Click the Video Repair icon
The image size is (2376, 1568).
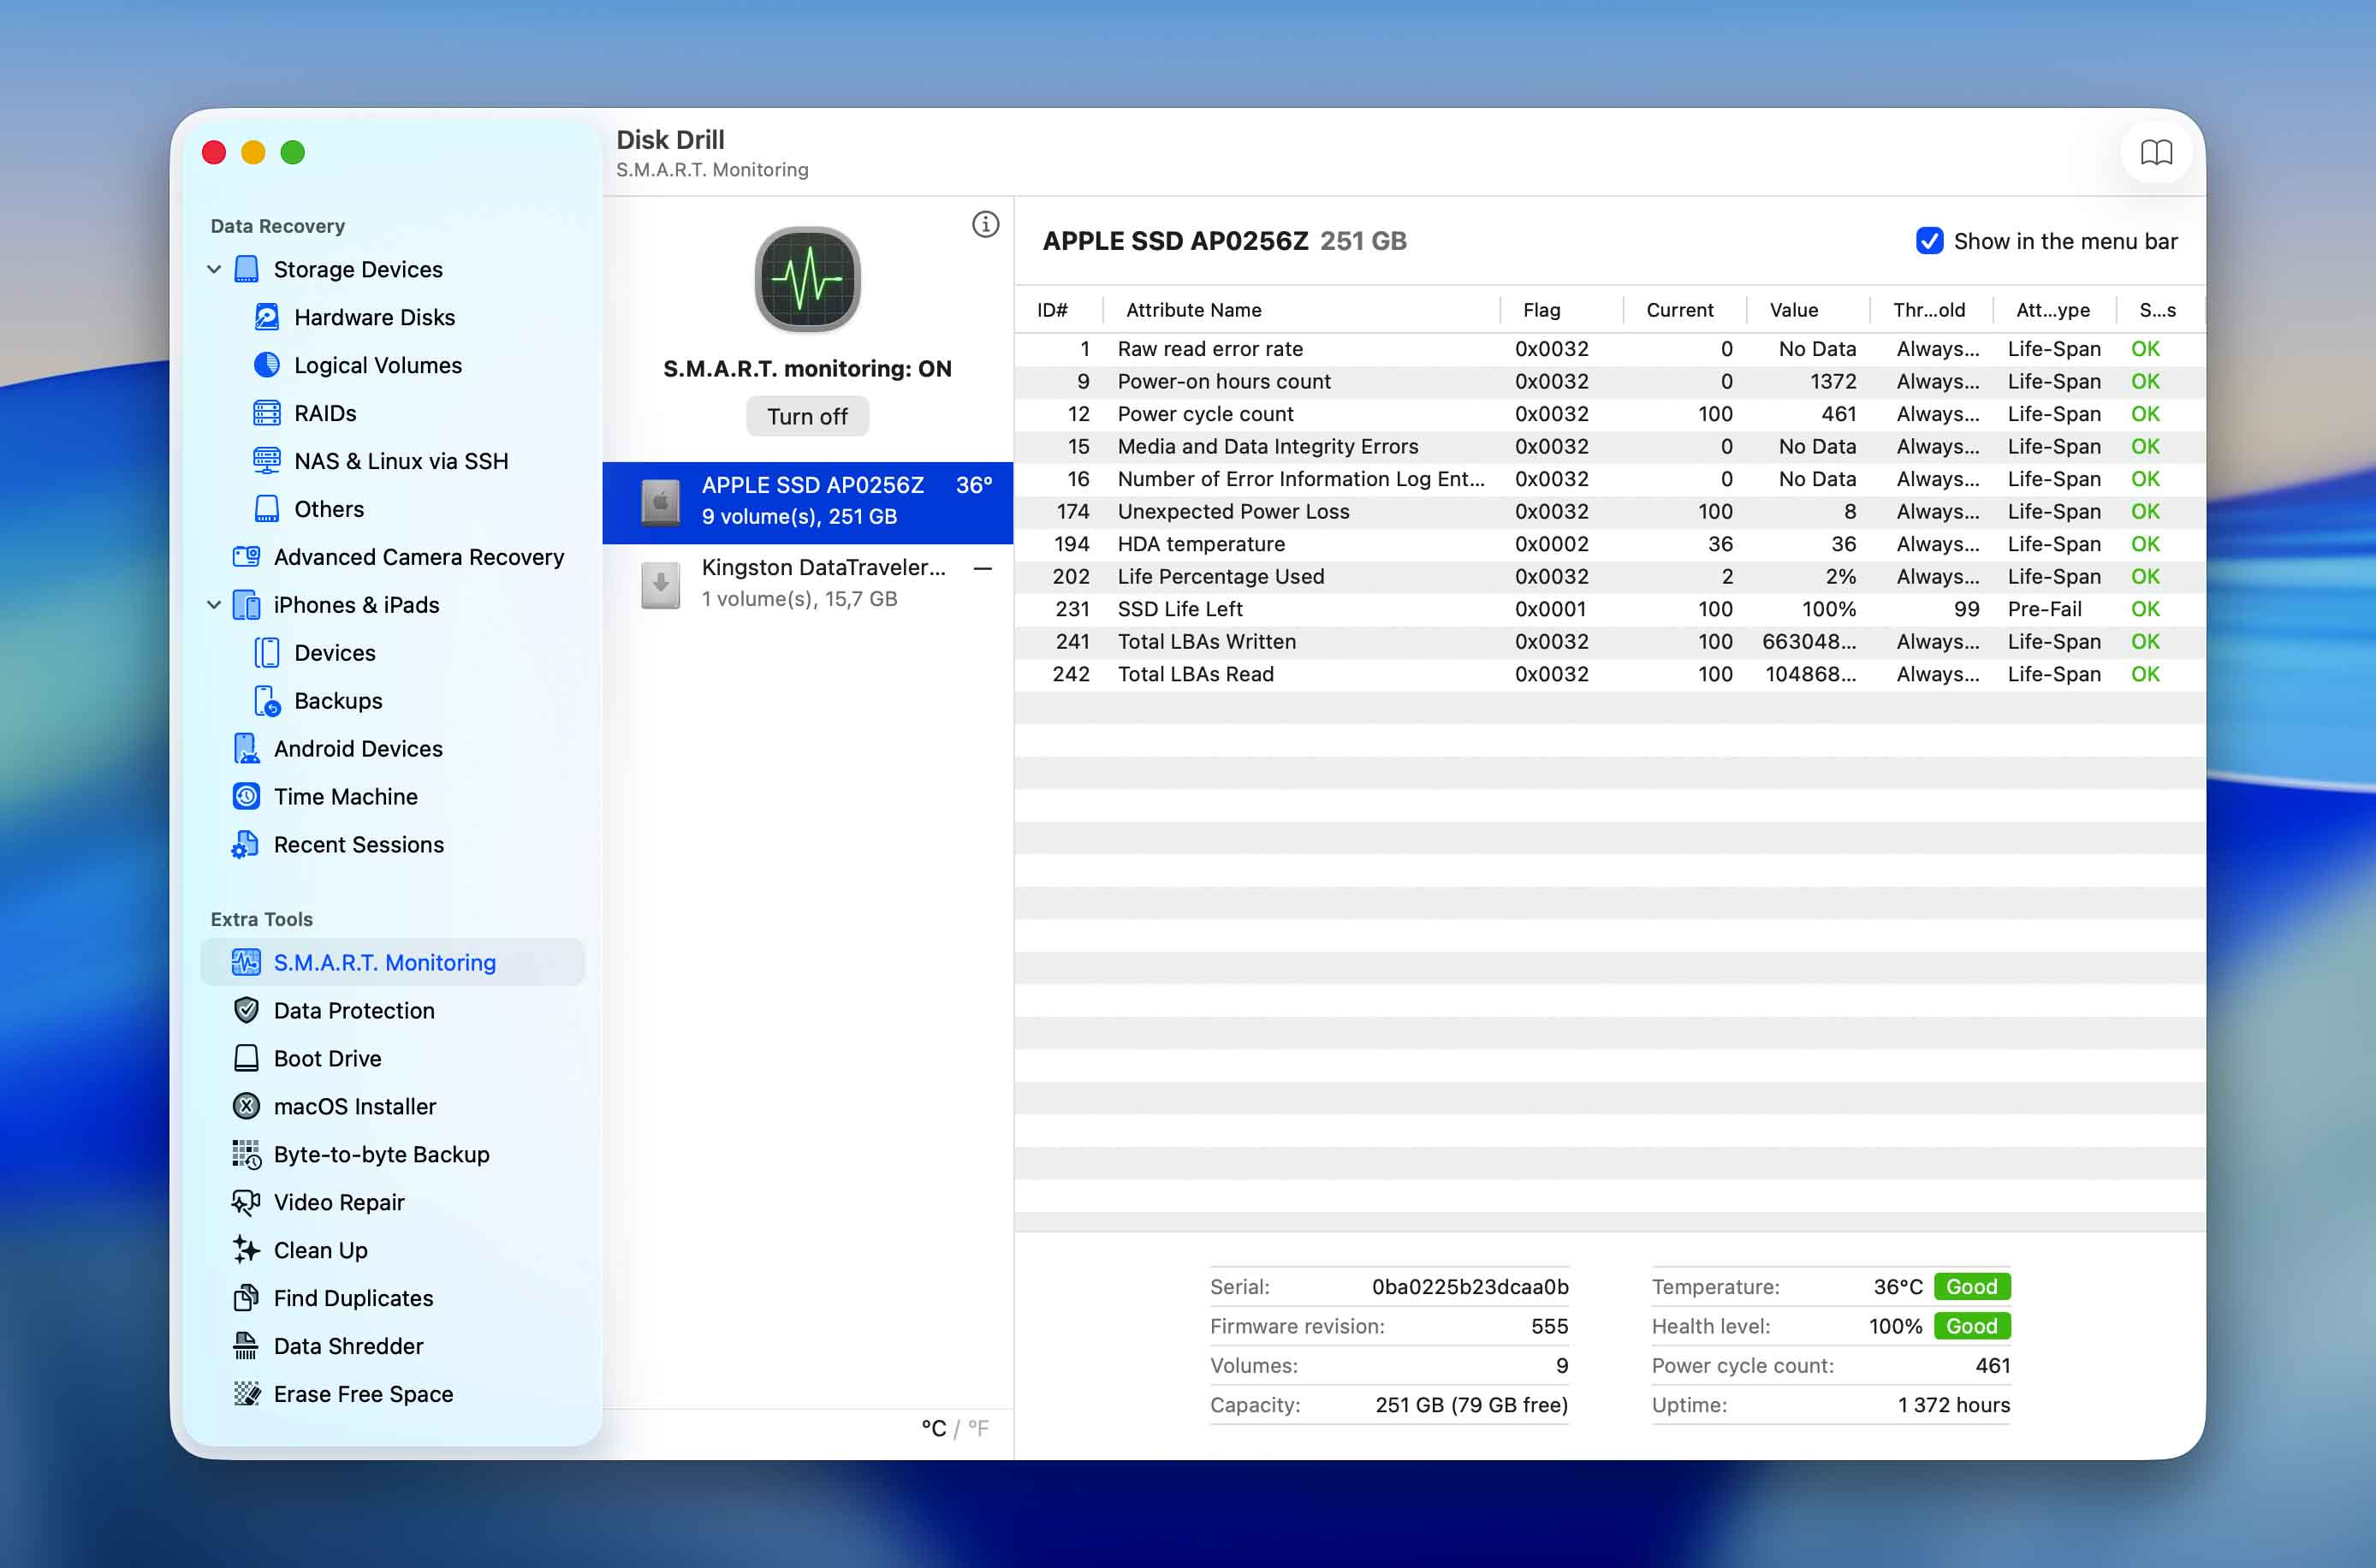click(x=246, y=1202)
